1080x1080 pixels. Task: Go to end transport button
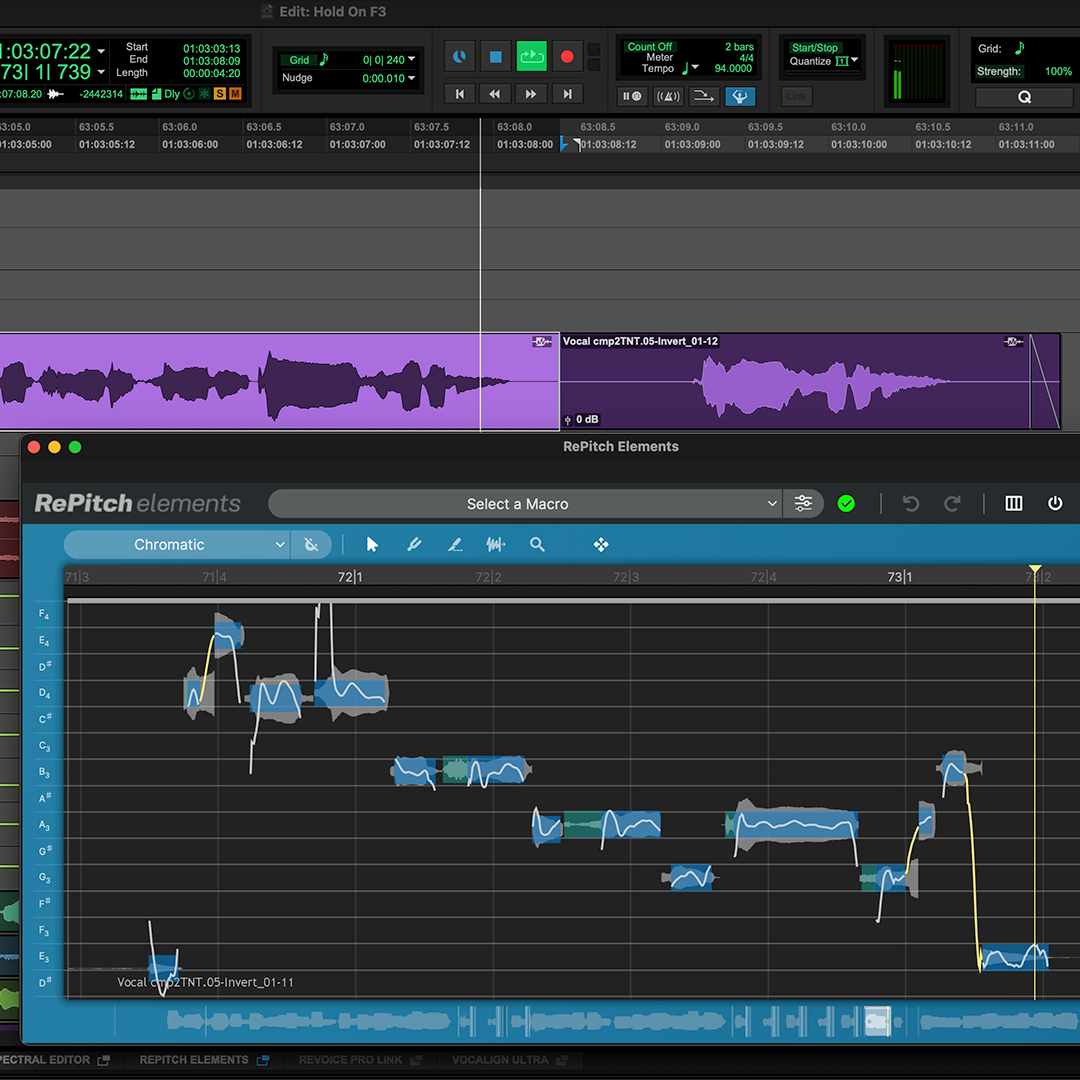pyautogui.click(x=567, y=94)
